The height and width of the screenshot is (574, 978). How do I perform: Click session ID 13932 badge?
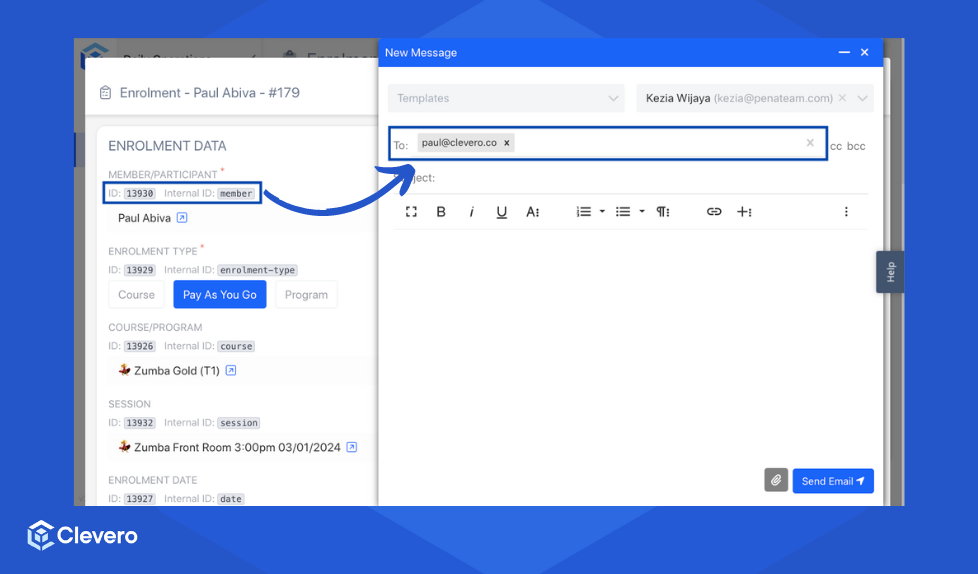[140, 423]
